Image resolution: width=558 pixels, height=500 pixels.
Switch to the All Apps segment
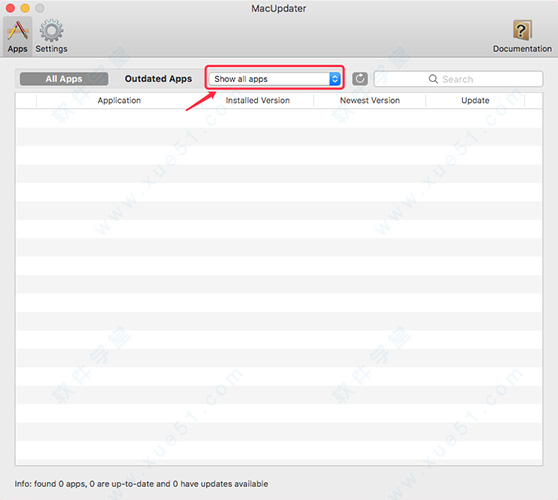(64, 79)
